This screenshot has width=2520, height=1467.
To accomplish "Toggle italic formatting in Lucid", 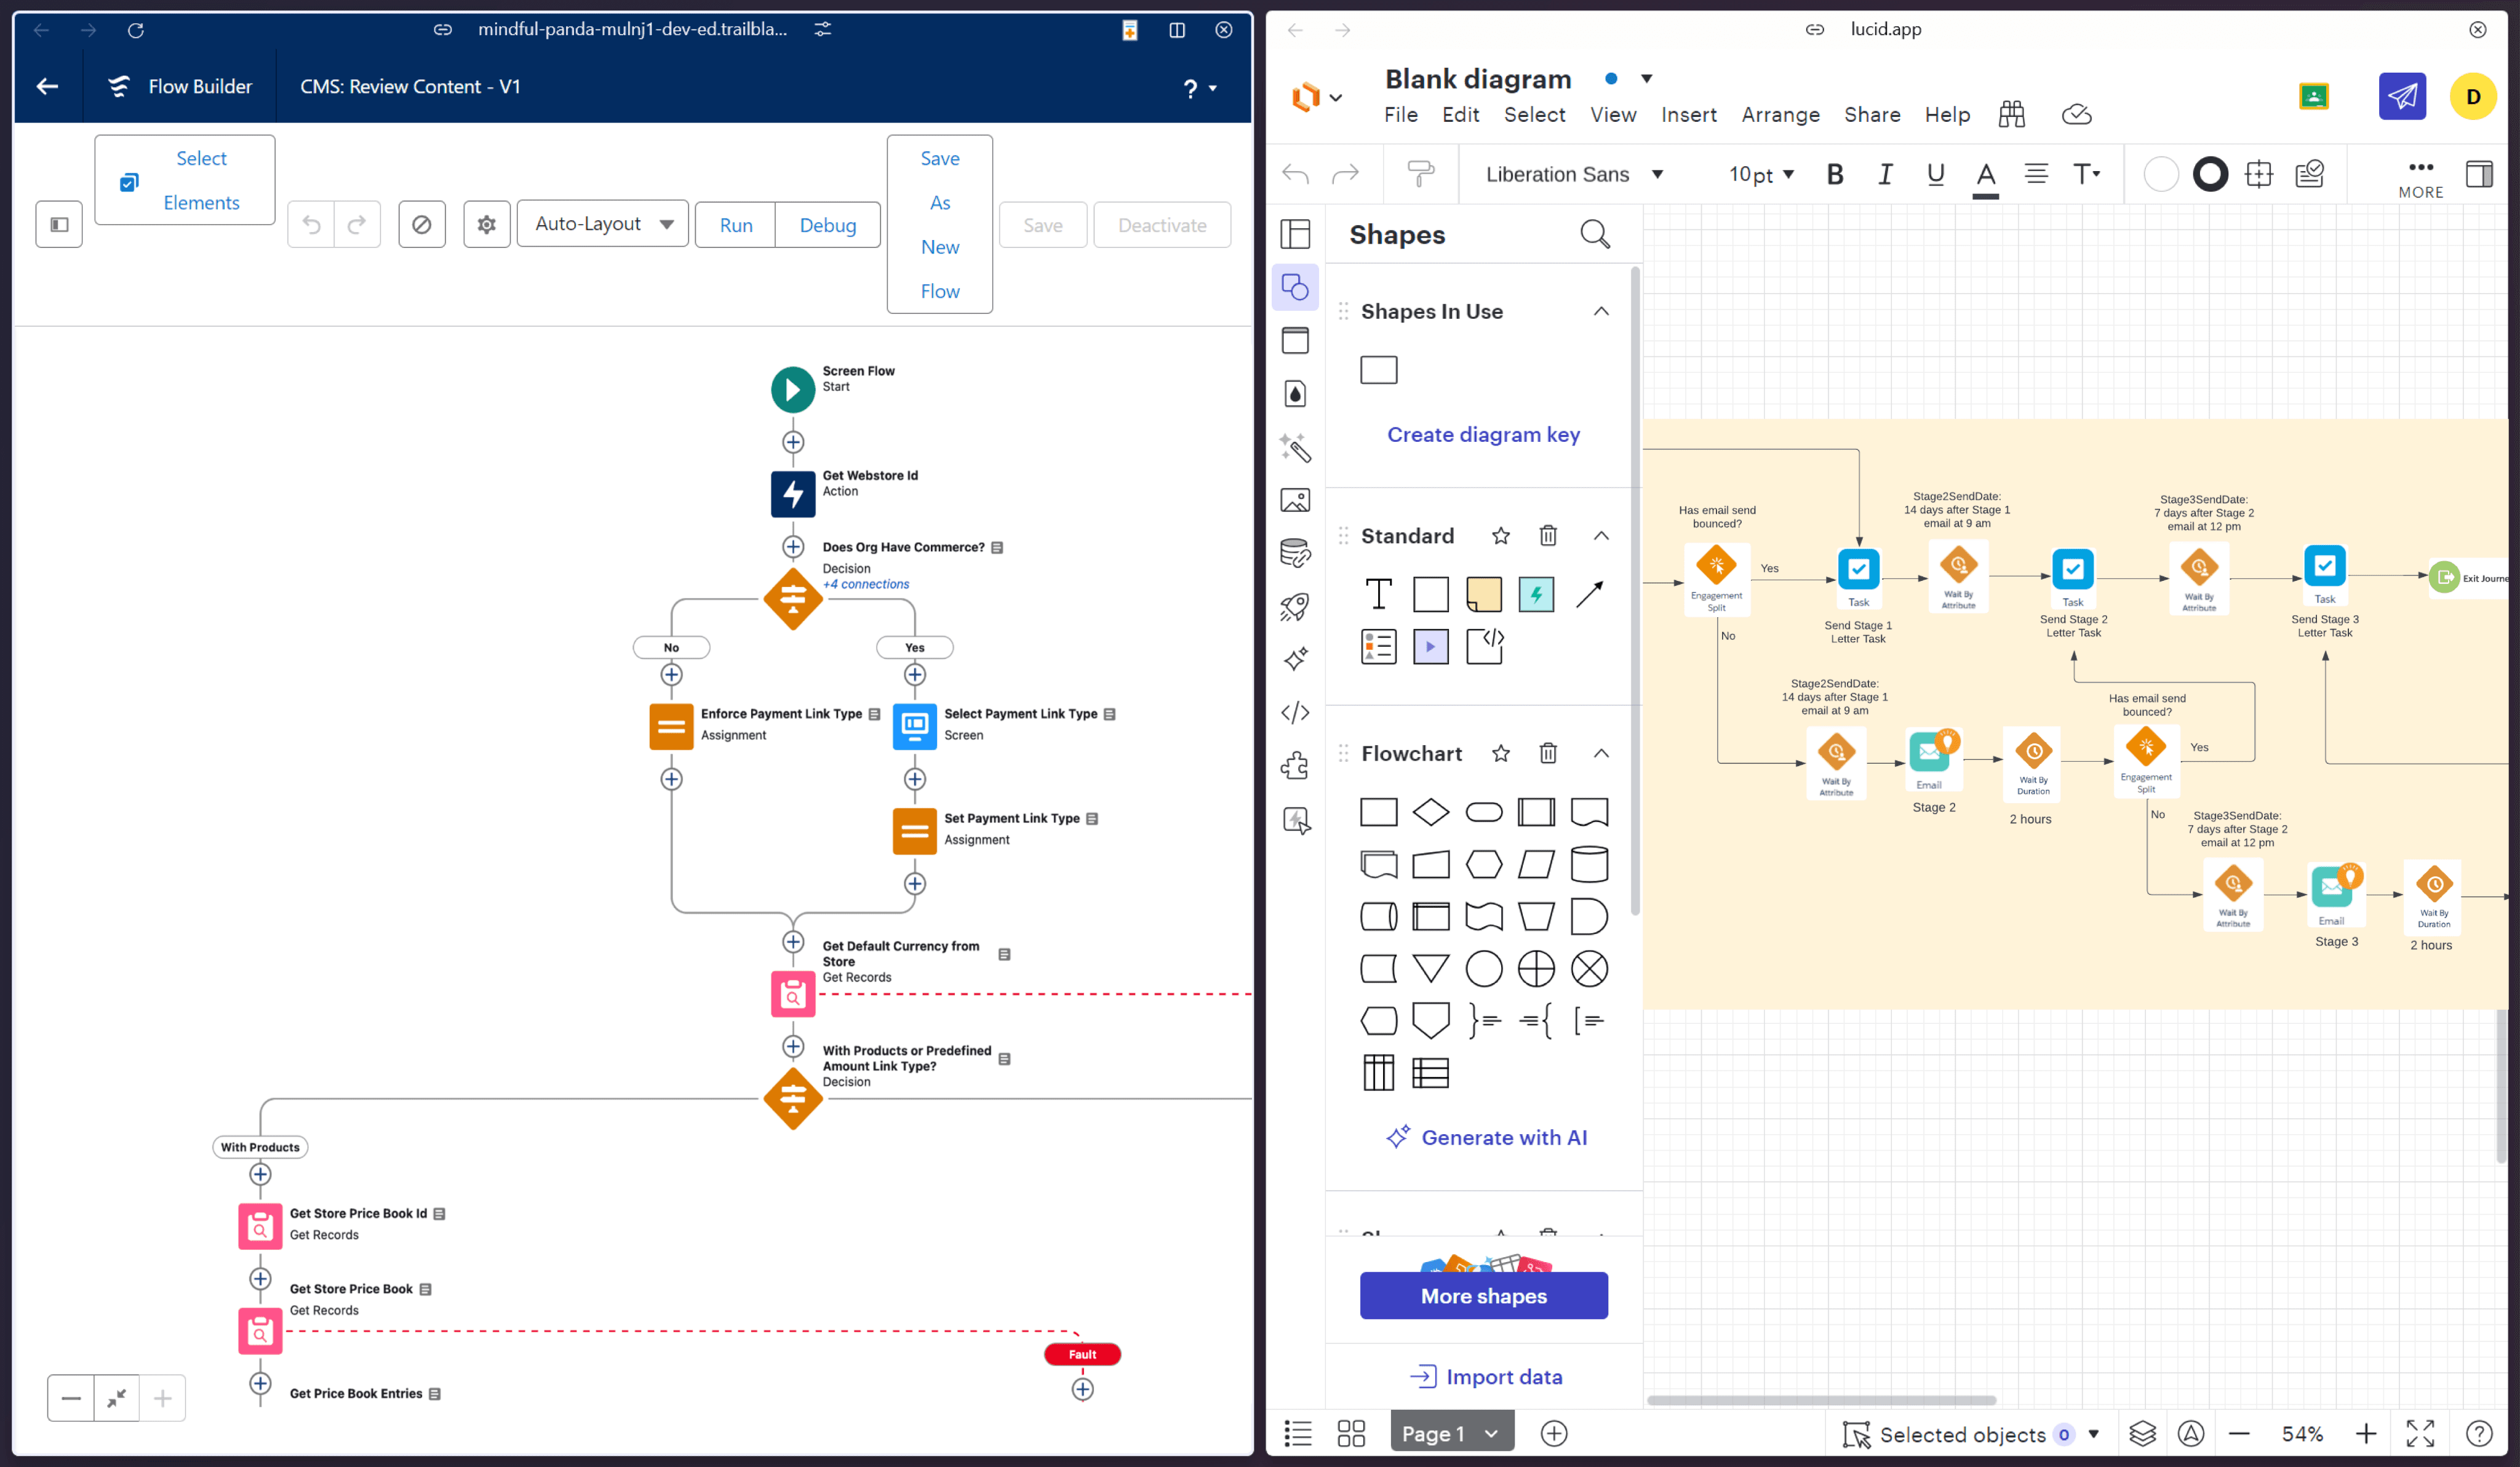I will (x=1885, y=175).
